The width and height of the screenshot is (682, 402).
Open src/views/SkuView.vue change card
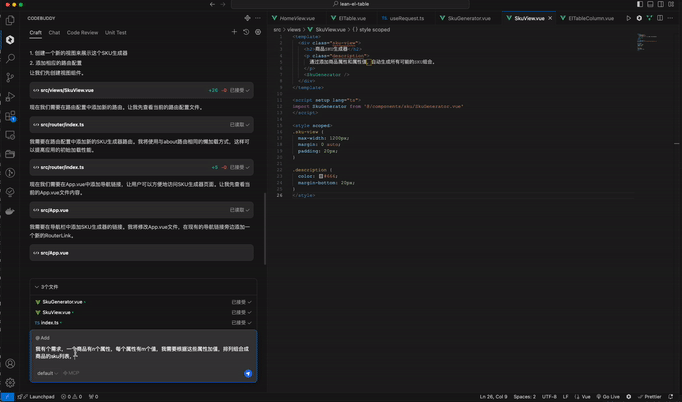[142, 90]
